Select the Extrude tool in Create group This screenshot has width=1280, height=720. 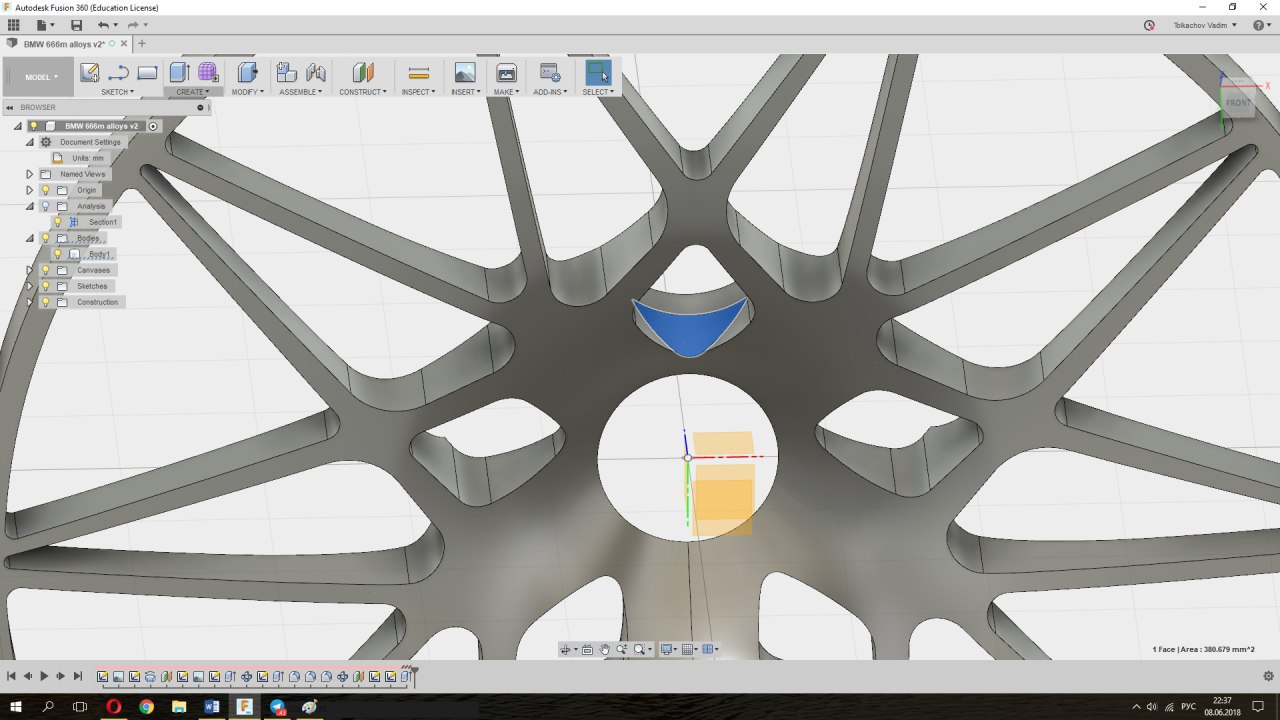tap(179, 72)
